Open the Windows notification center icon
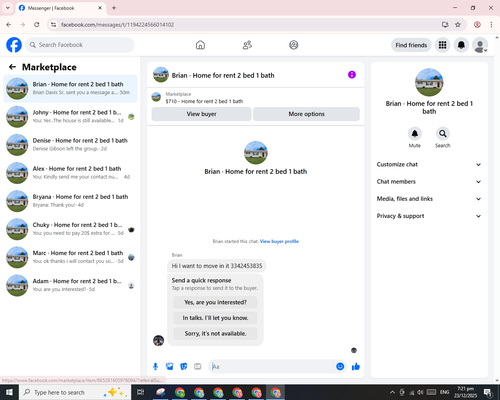The width and height of the screenshot is (500, 400). pyautogui.click(x=488, y=392)
